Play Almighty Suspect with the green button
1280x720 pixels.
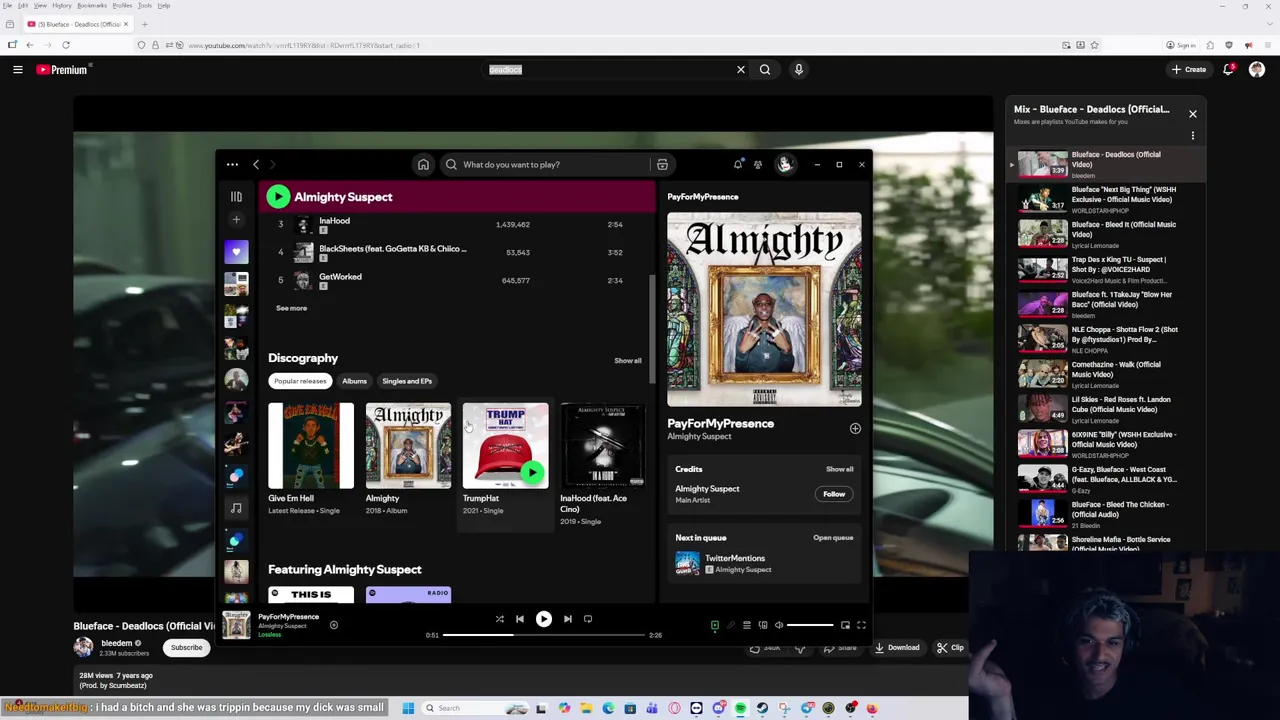[278, 197]
